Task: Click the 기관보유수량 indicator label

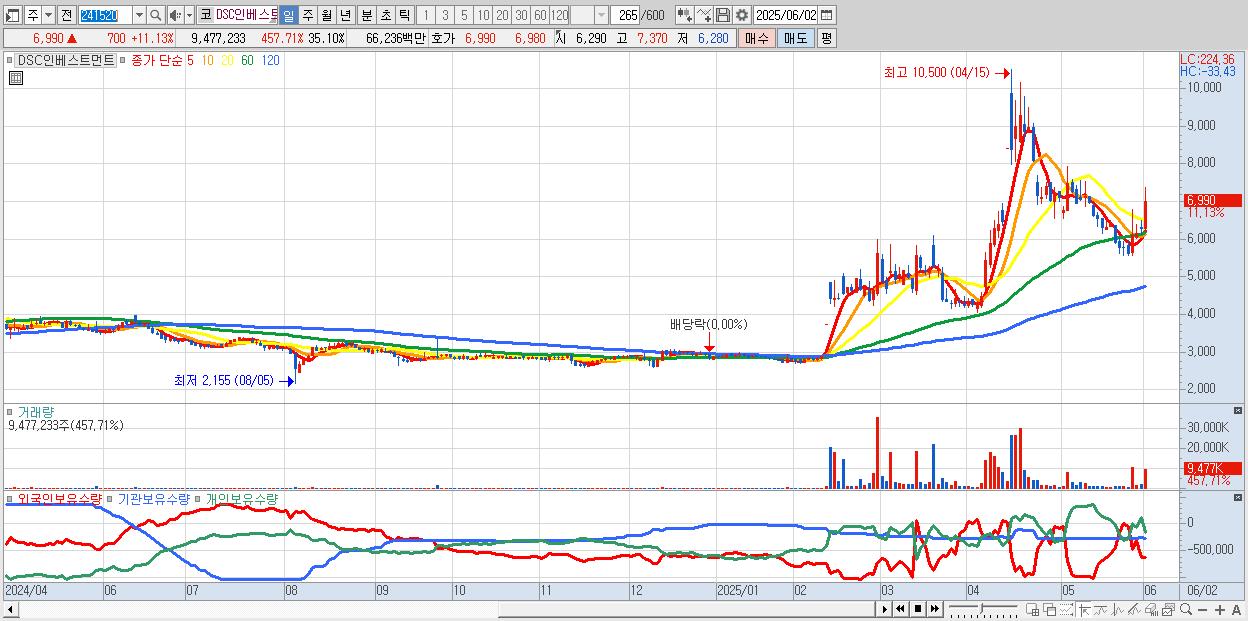Action: pos(153,498)
